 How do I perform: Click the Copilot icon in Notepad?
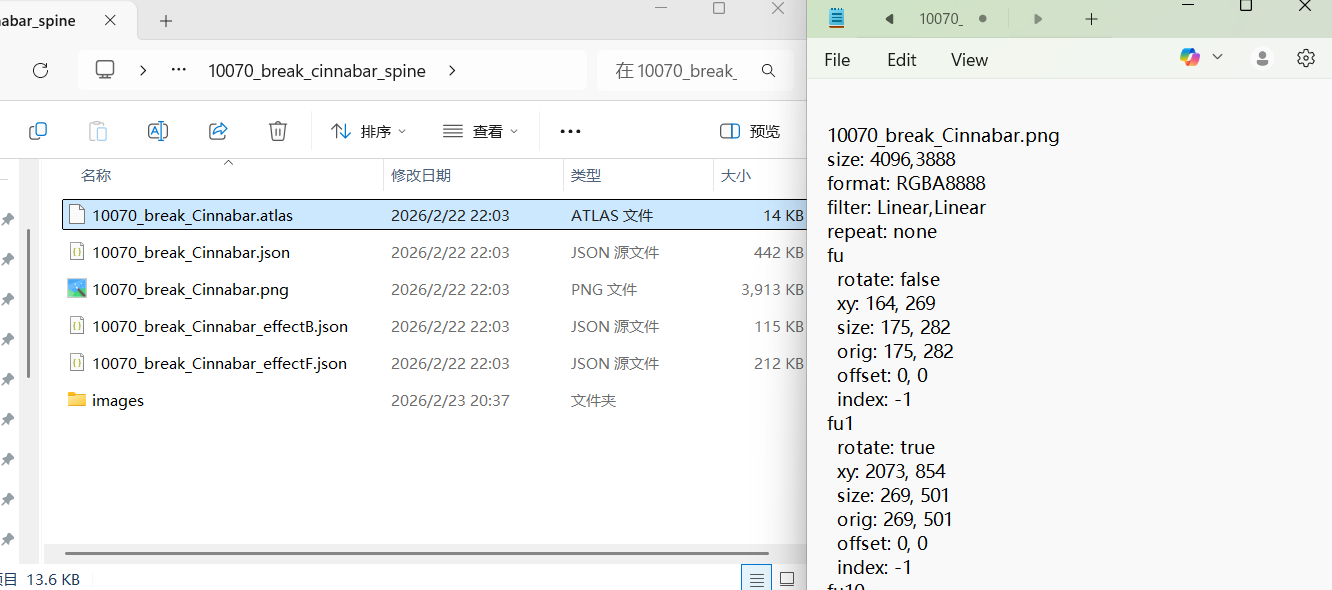pyautogui.click(x=1189, y=58)
